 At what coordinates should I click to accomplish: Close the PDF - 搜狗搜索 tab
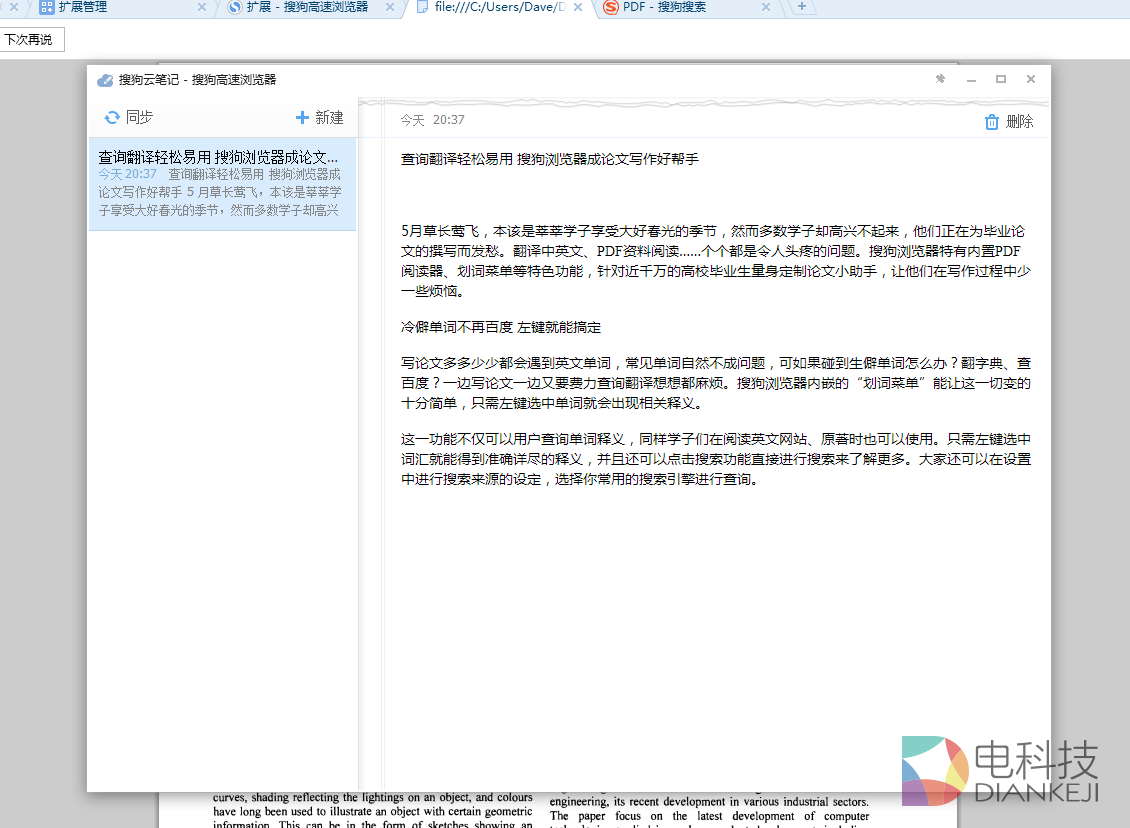pos(766,7)
